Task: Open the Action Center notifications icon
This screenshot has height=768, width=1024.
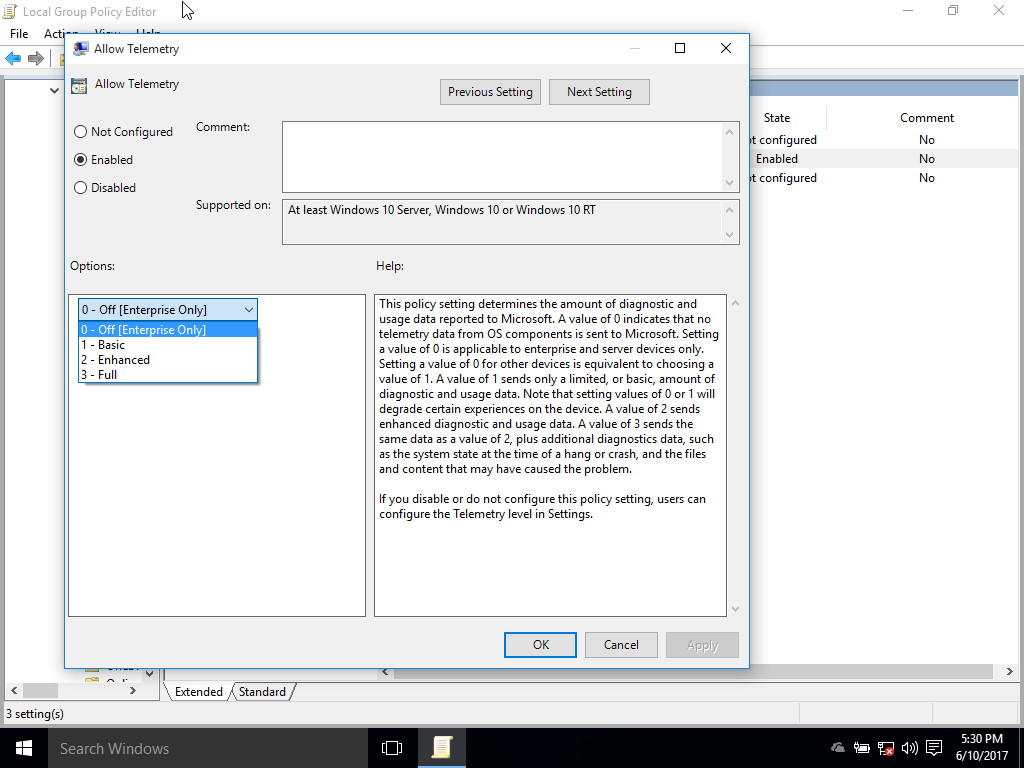Action: click(934, 748)
